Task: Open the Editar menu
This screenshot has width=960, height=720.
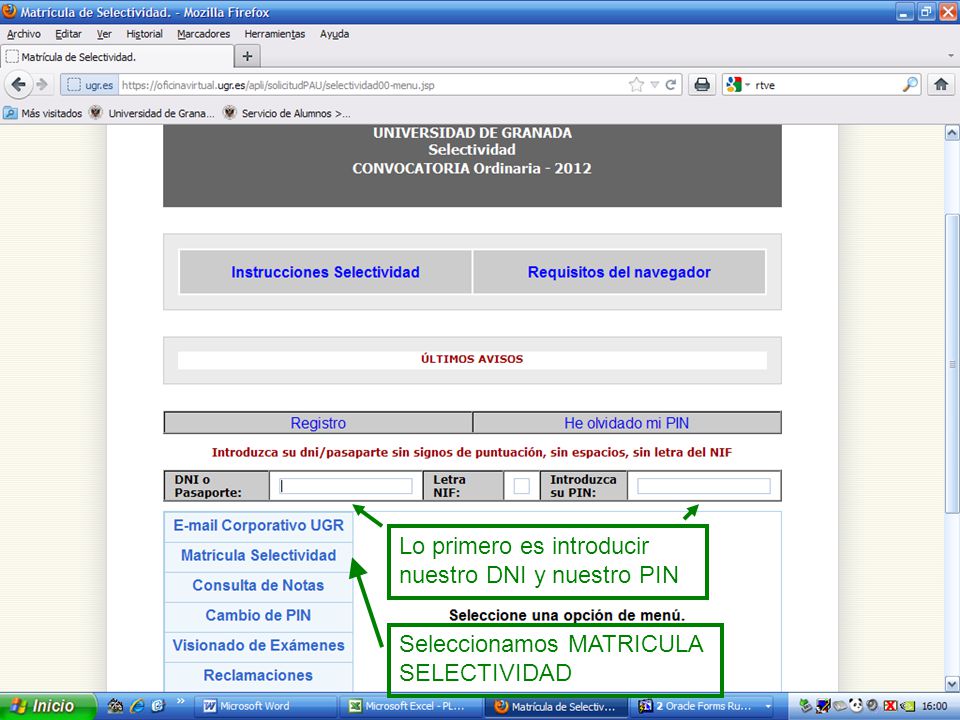Action: click(x=68, y=34)
